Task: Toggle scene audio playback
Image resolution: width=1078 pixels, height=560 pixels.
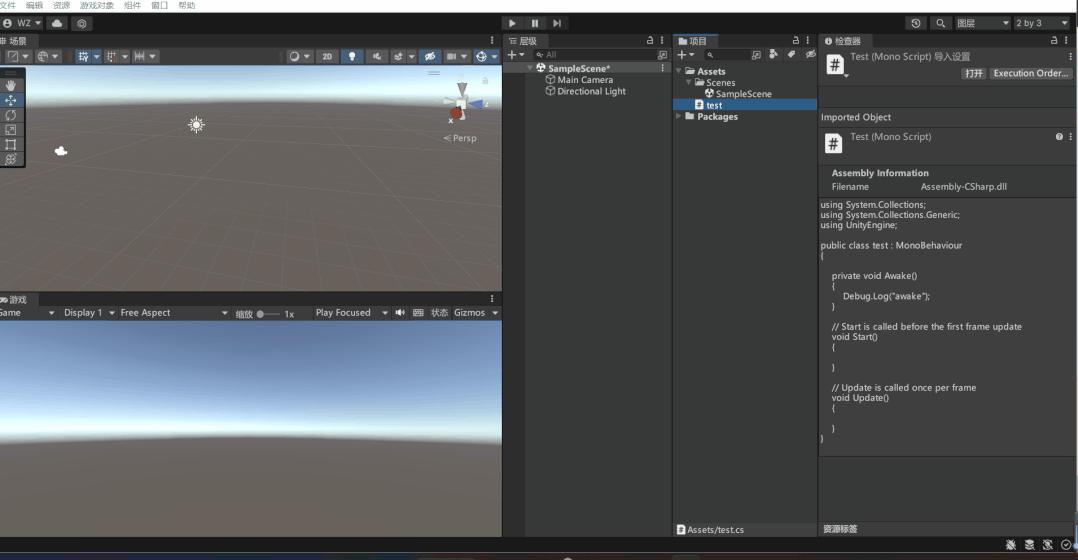Action: (x=377, y=56)
